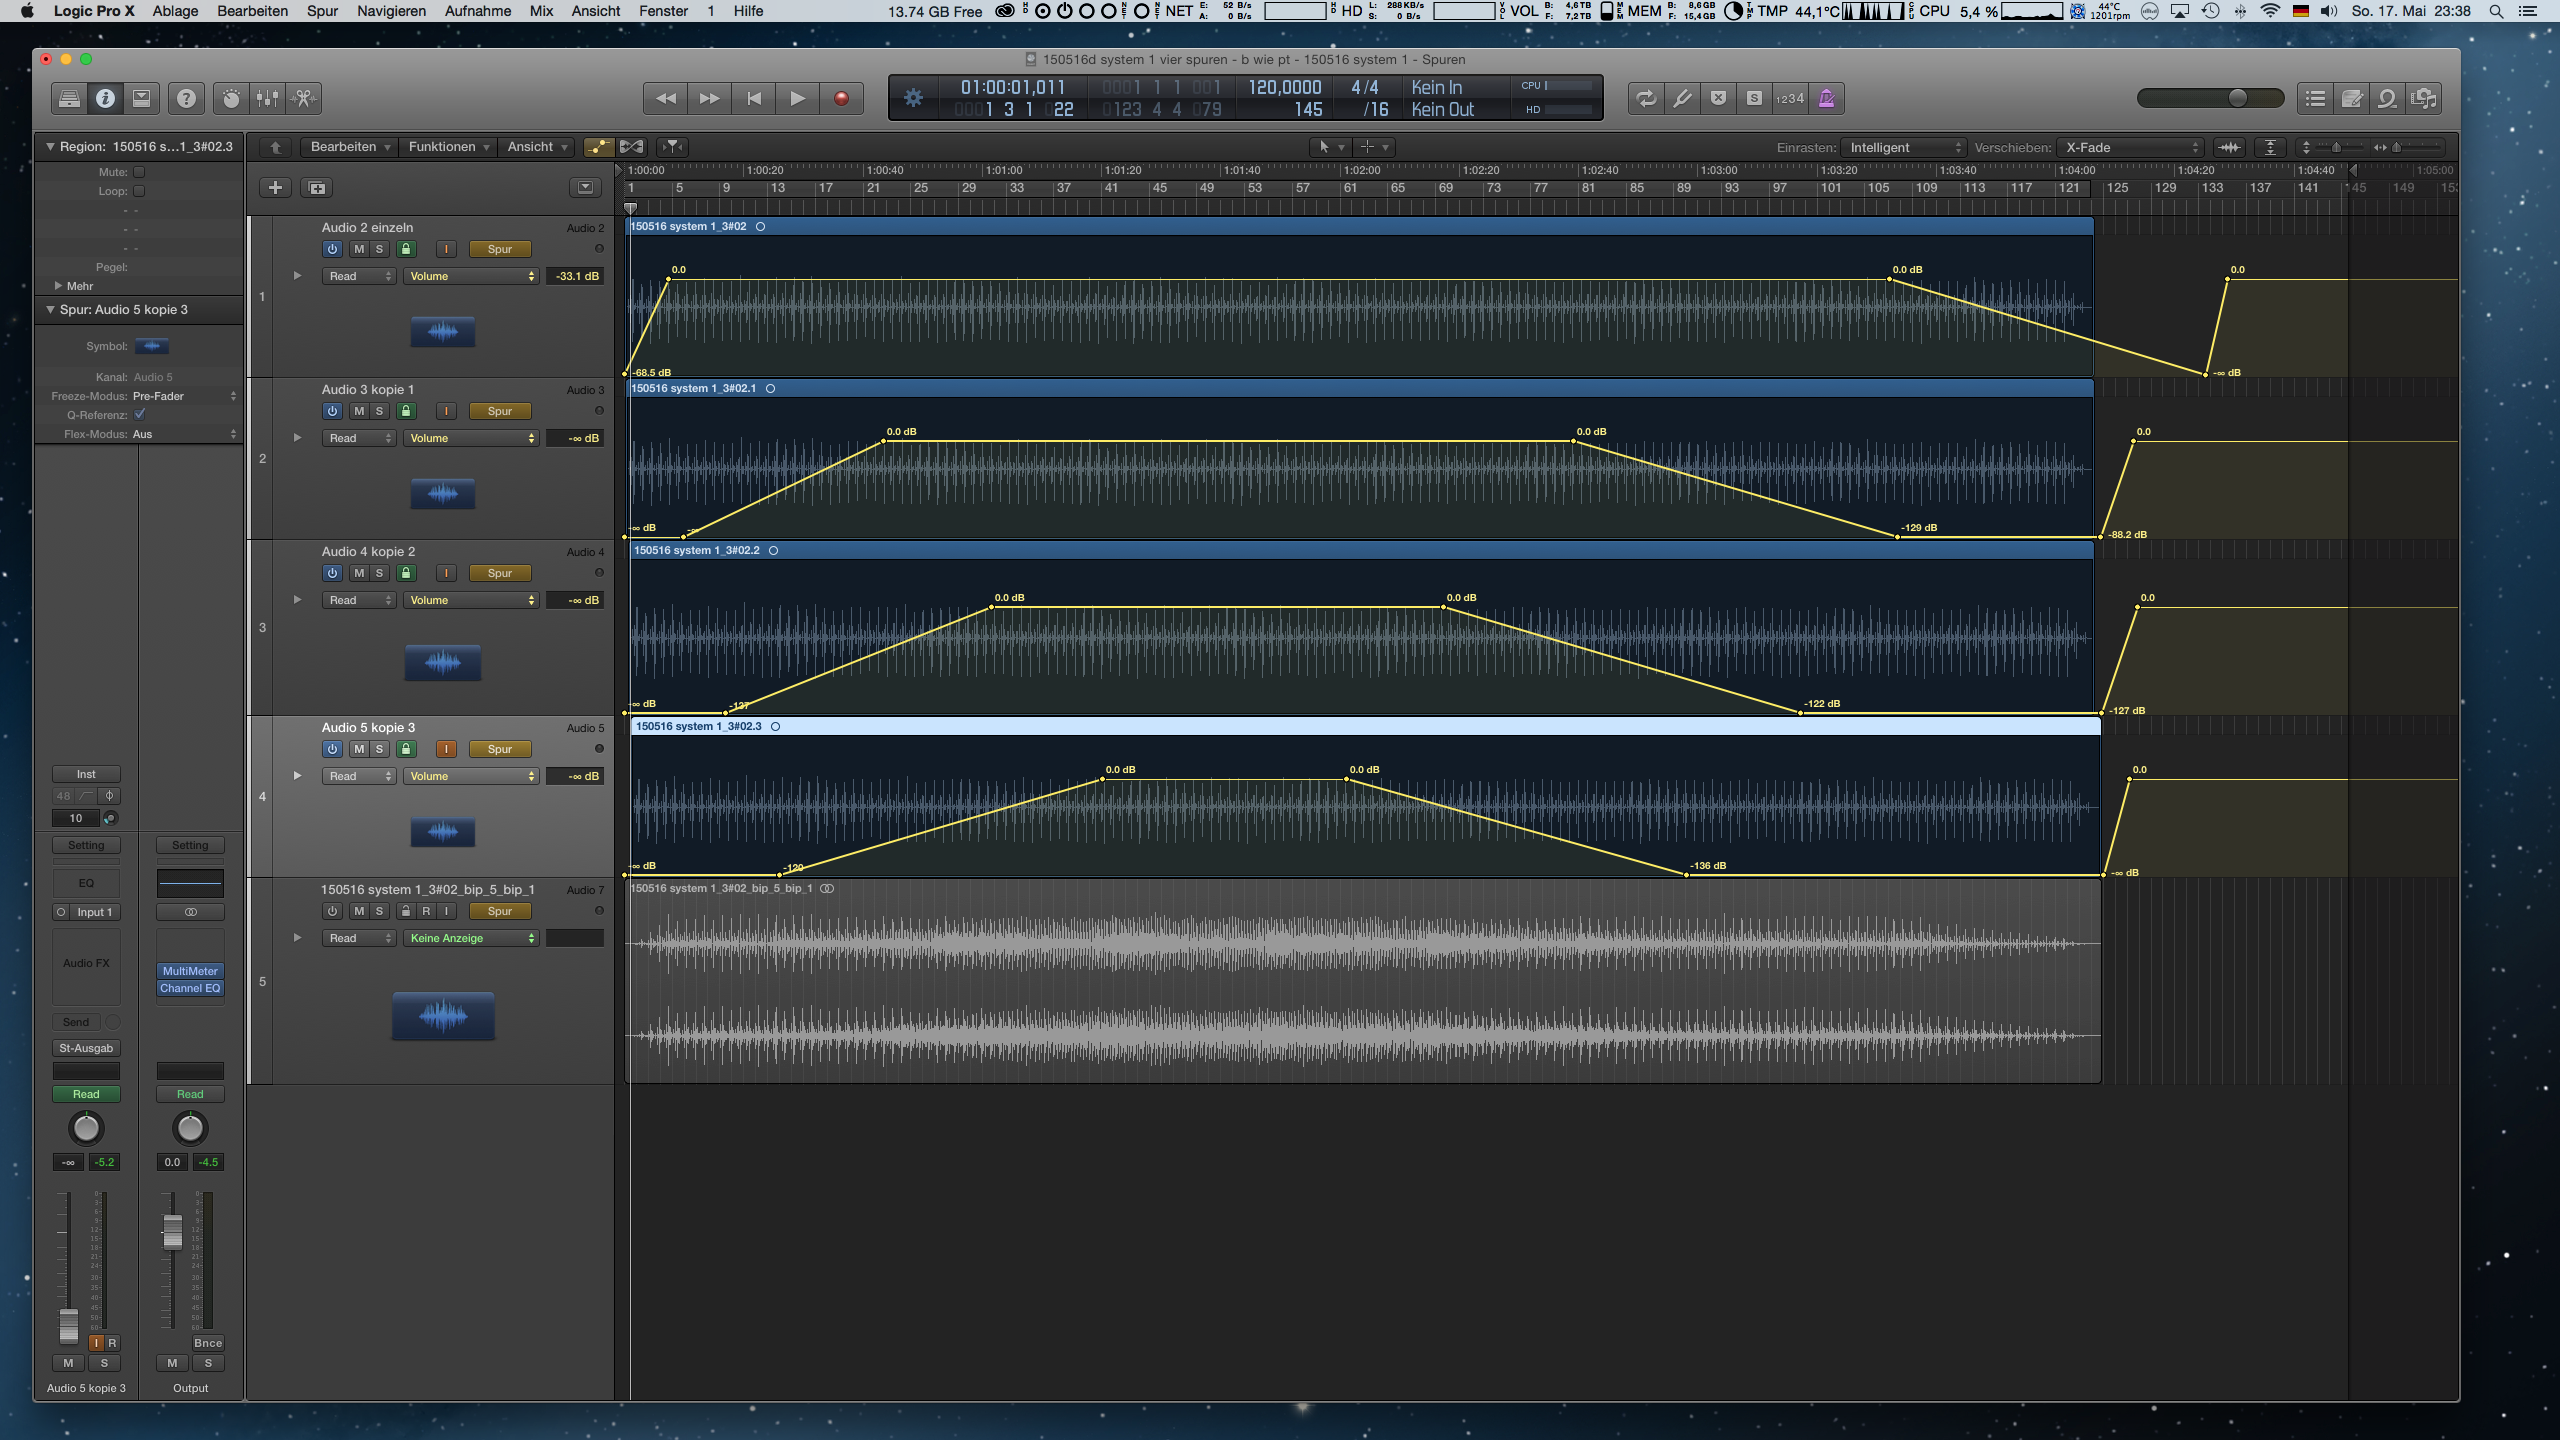Collapse the Spur: Audio 5 kopie 3 section

pyautogui.click(x=50, y=310)
